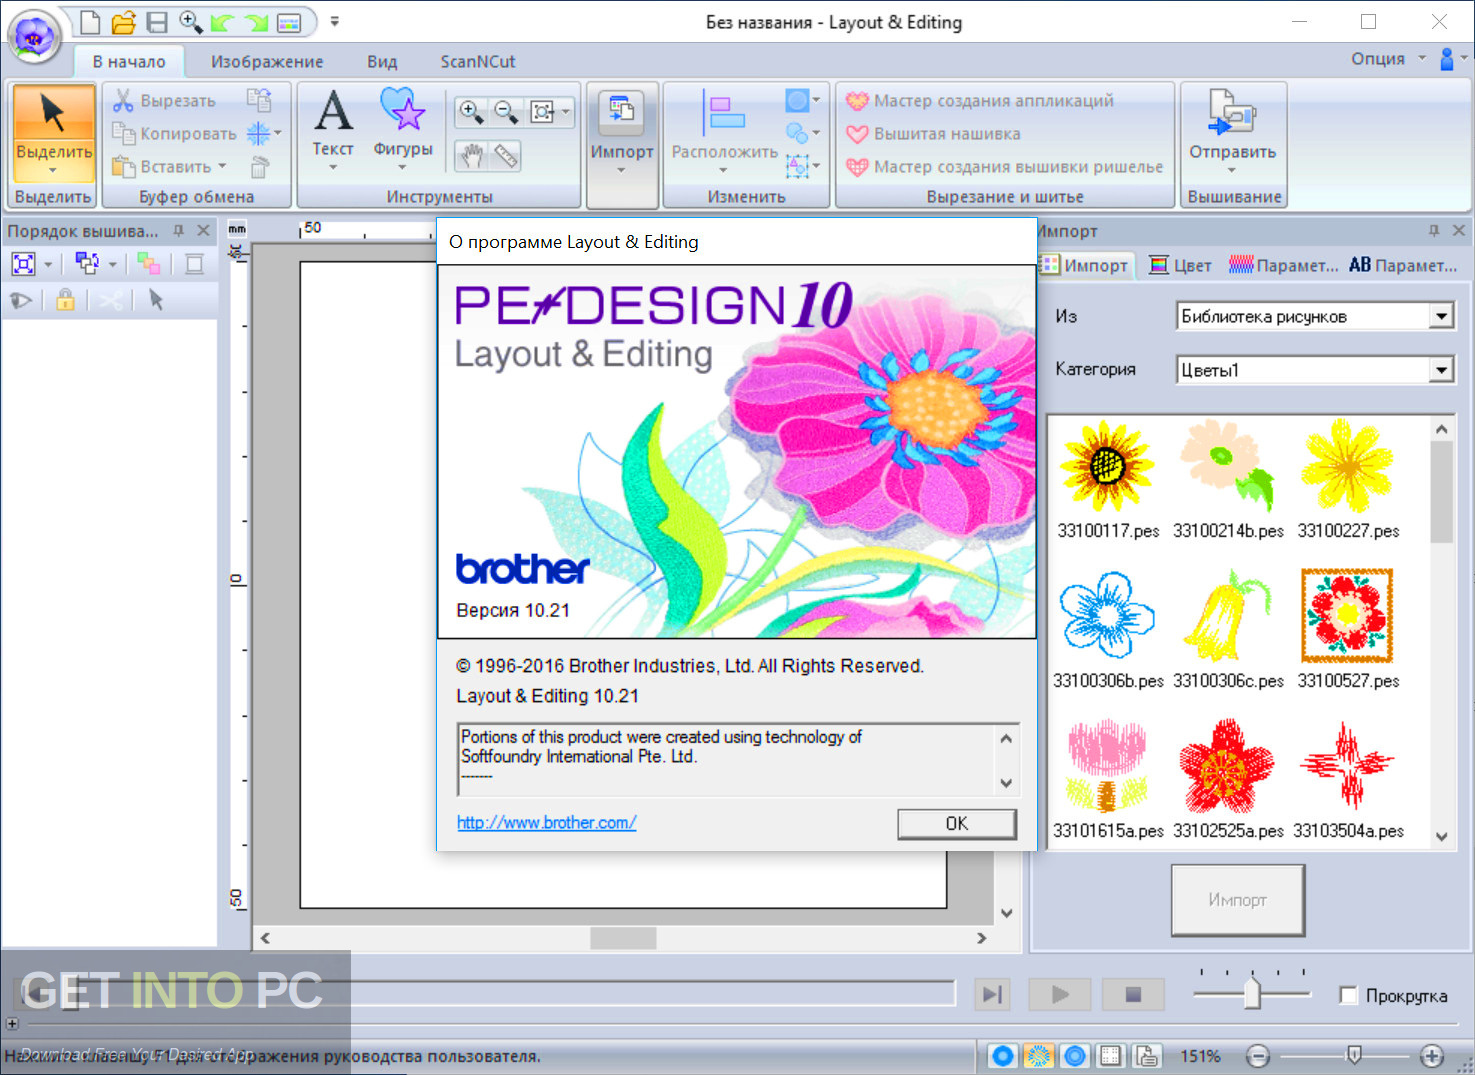The image size is (1475, 1075).
Task: Expand the snowflake mirror-copy dropdown
Action: (278, 133)
